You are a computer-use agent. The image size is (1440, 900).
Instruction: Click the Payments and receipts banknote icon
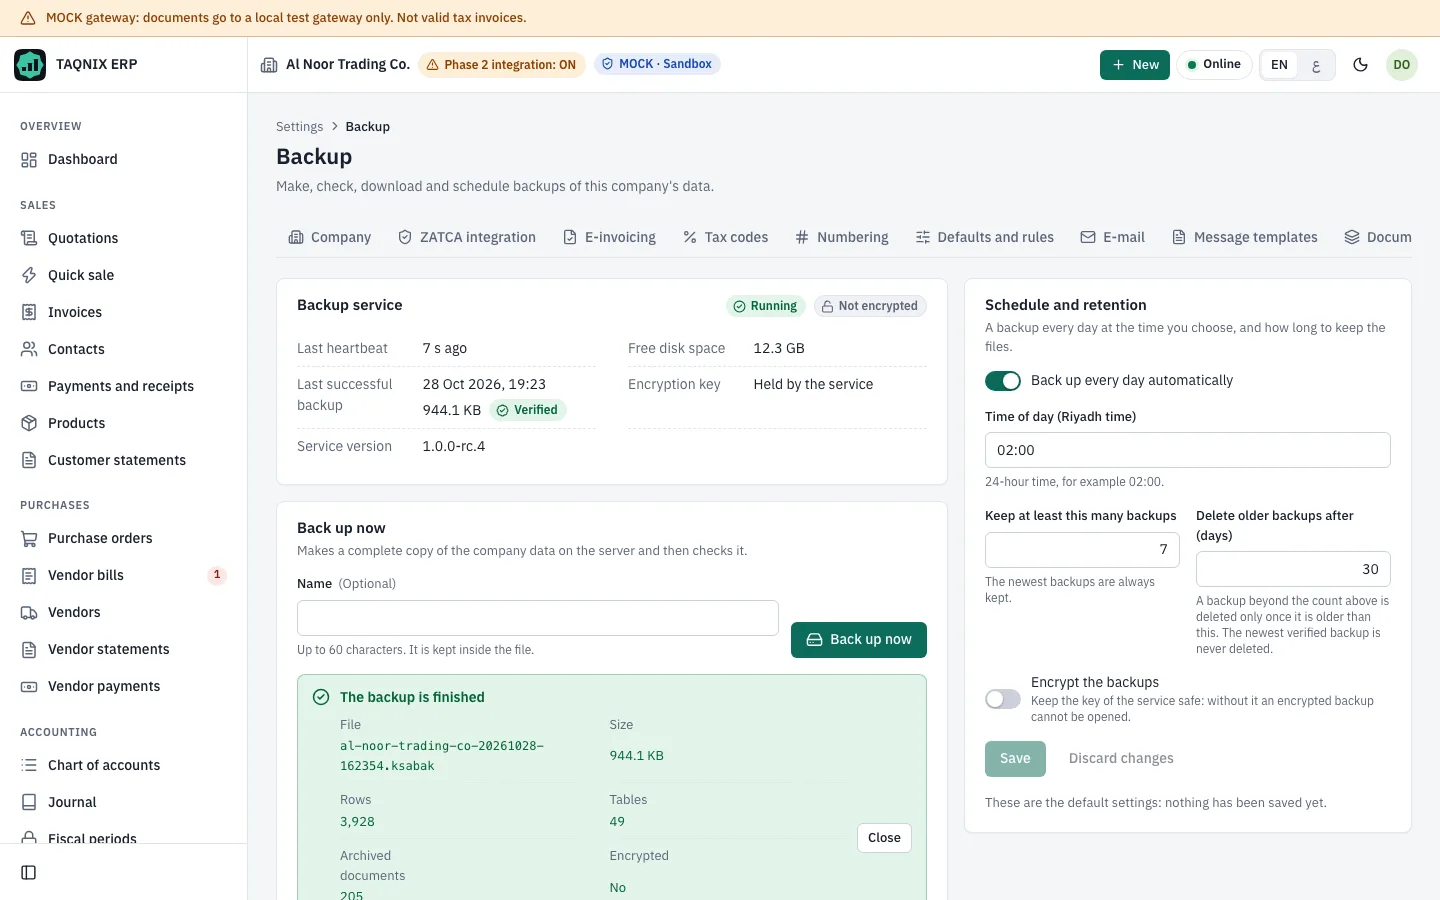[x=29, y=387]
